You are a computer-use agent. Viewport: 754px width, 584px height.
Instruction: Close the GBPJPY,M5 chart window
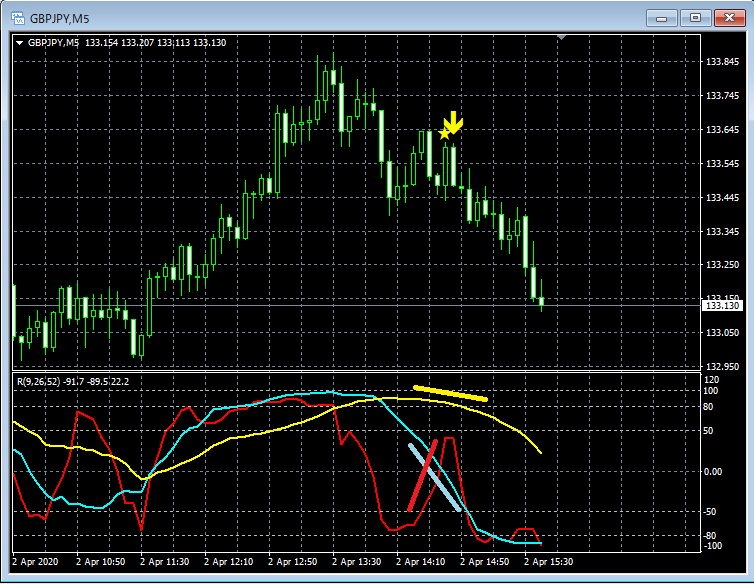click(x=729, y=18)
